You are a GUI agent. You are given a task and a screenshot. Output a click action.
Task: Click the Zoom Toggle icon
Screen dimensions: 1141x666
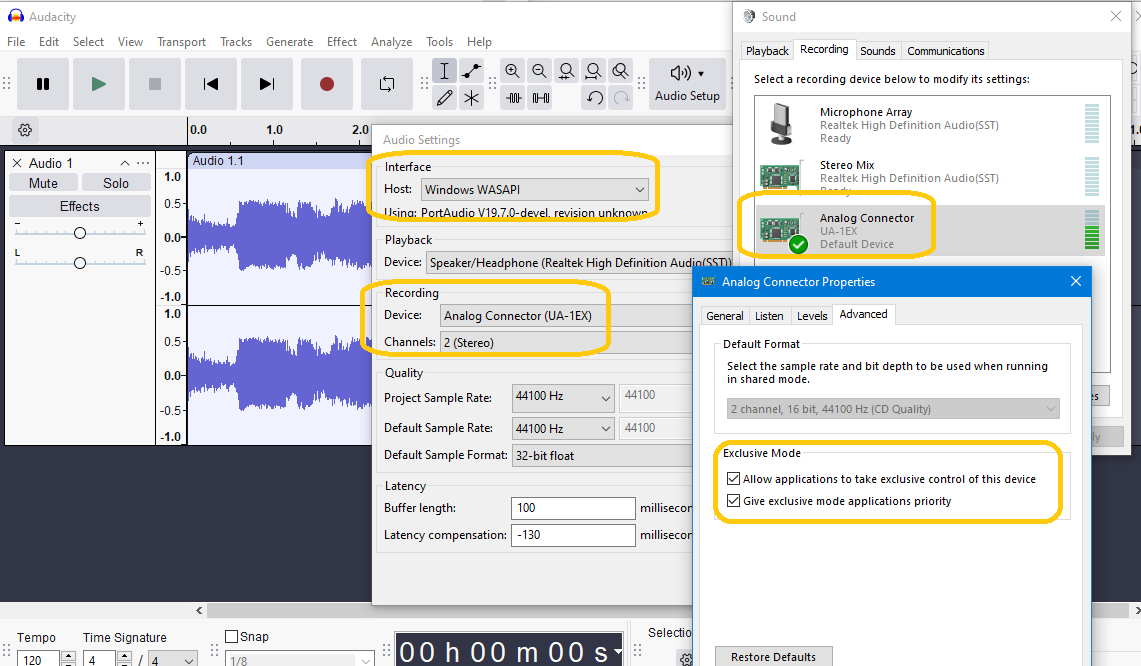click(620, 71)
